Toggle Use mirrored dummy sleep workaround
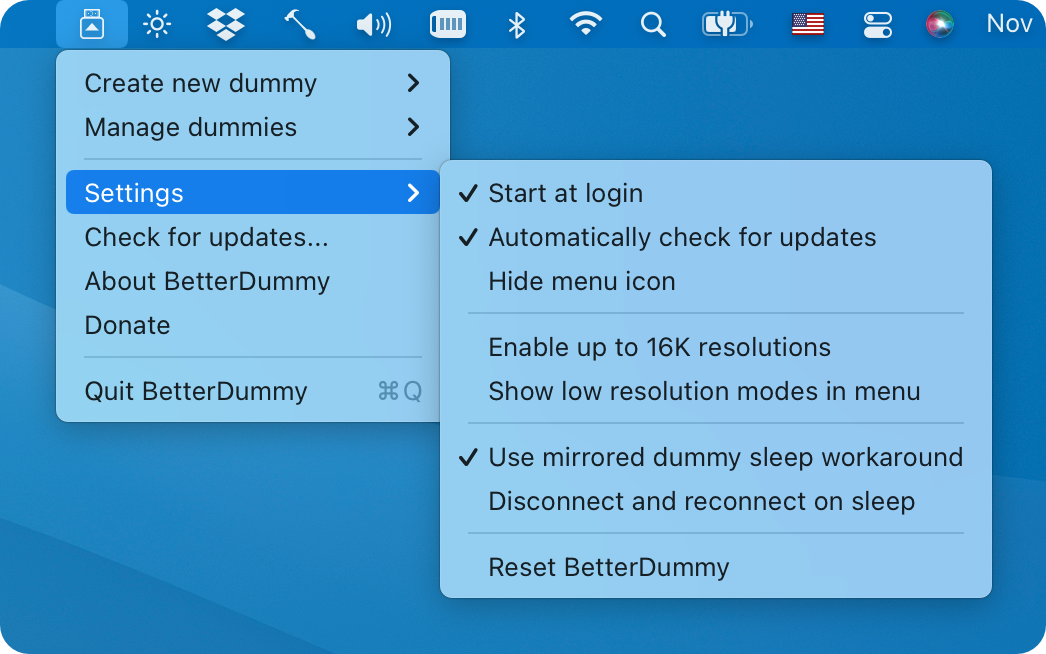Image resolution: width=1046 pixels, height=654 pixels. tap(716, 457)
